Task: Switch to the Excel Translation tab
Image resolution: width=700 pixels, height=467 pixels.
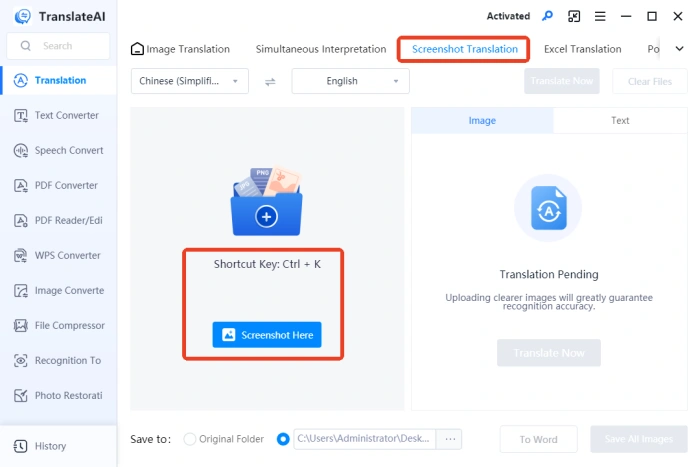Action: (x=583, y=49)
